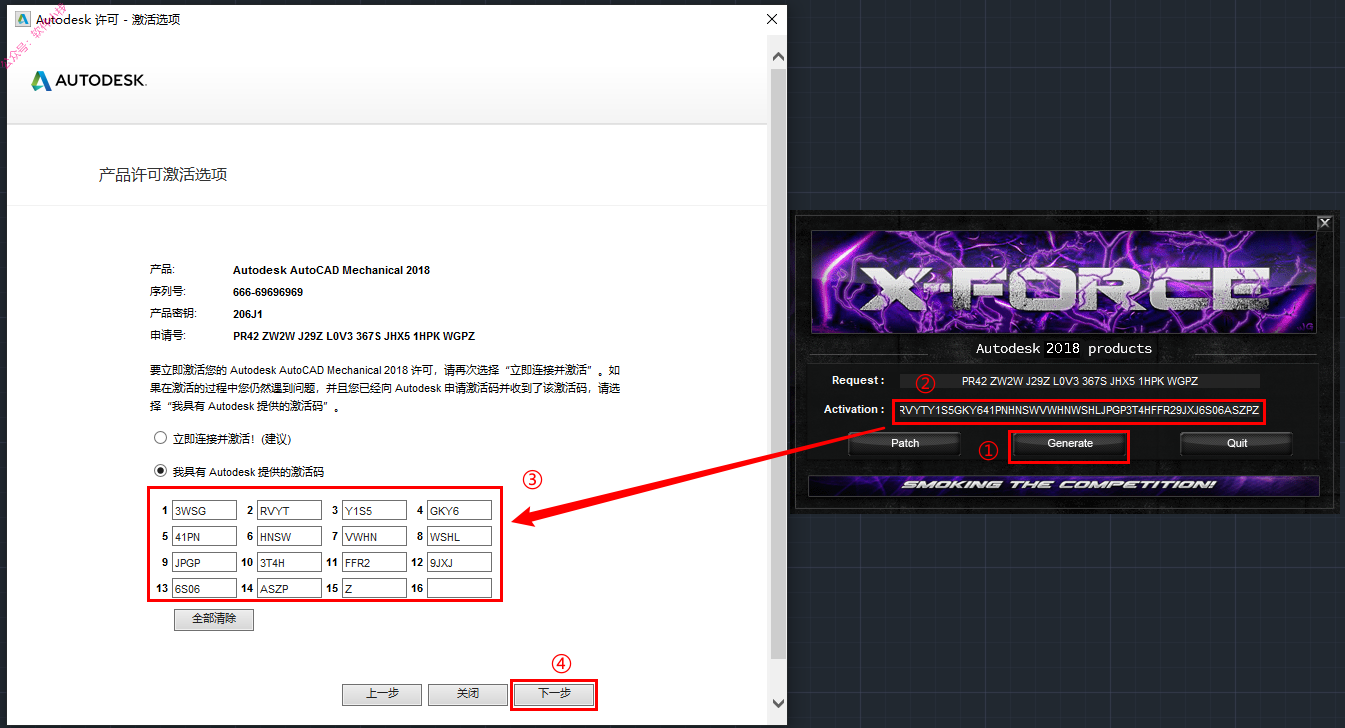
Task: Click the 关闭 button at bottom
Action: [468, 694]
